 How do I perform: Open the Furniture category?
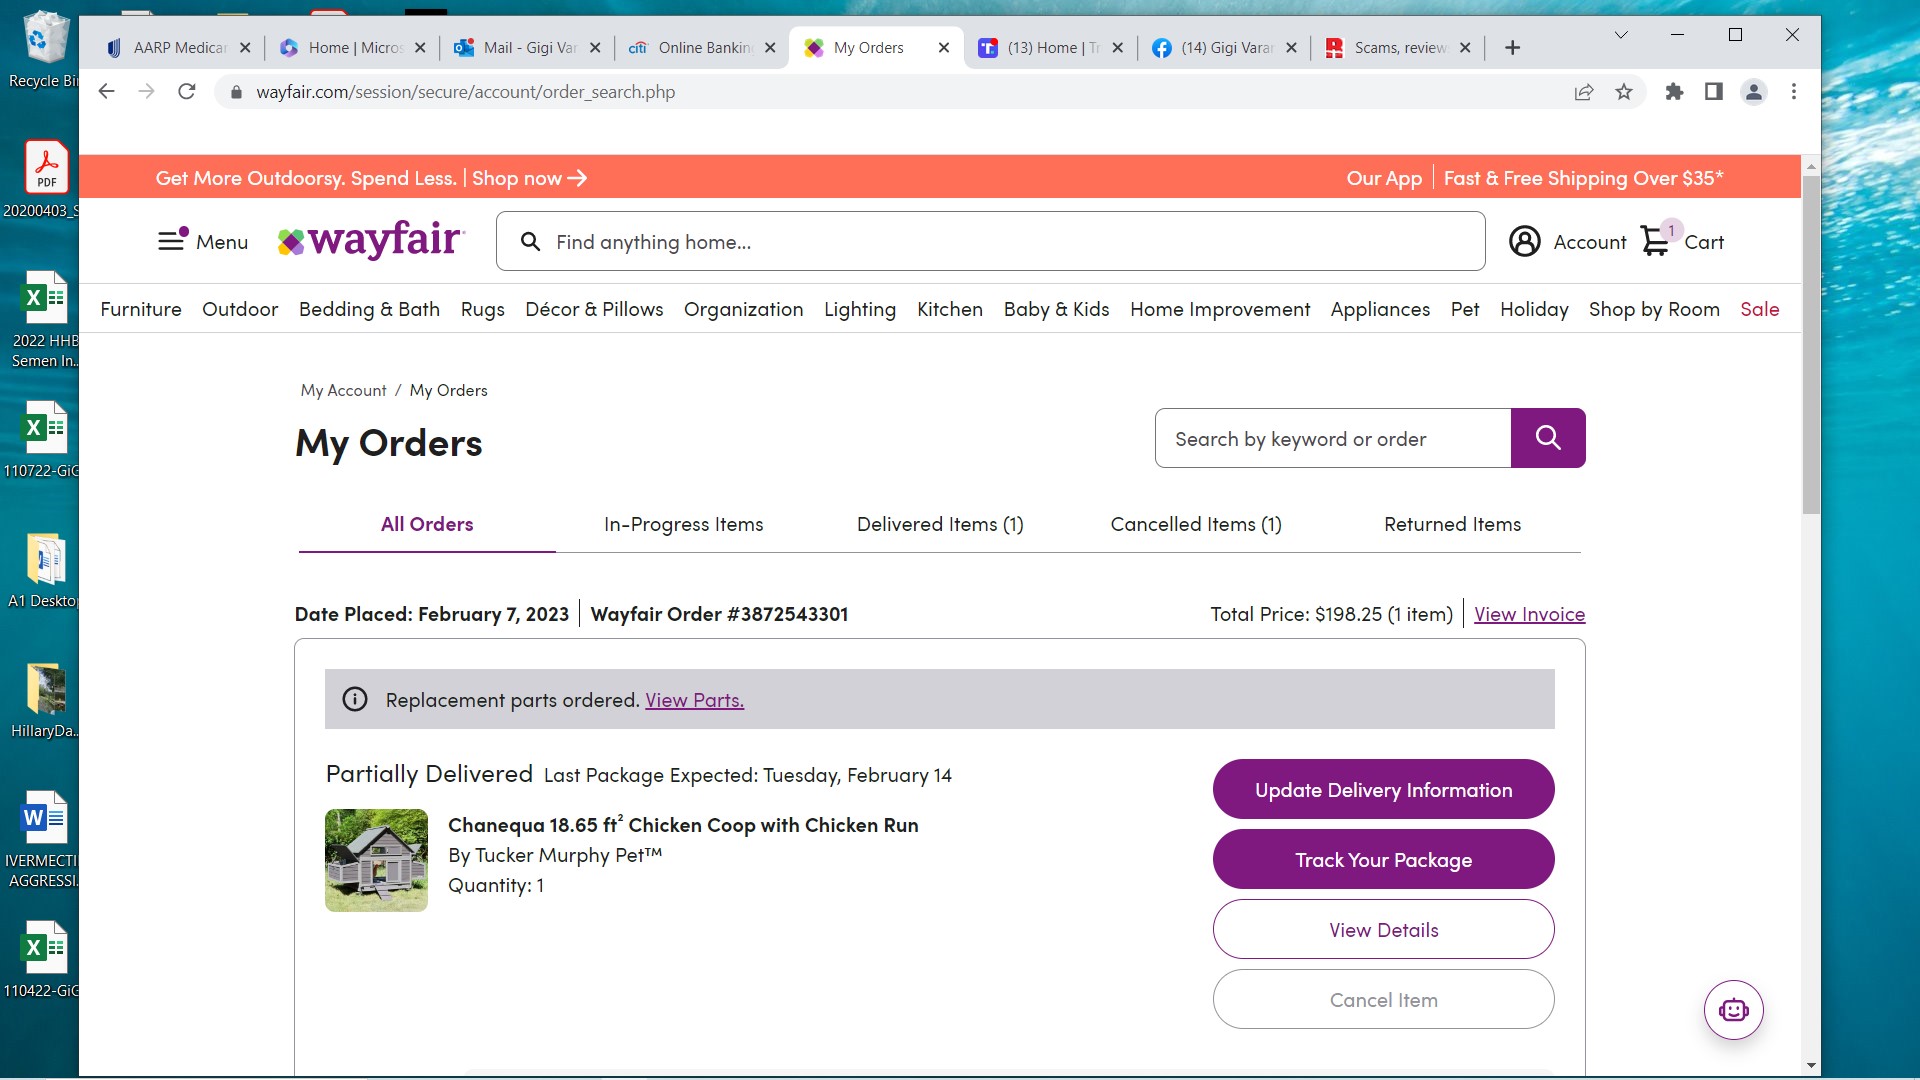pos(141,309)
